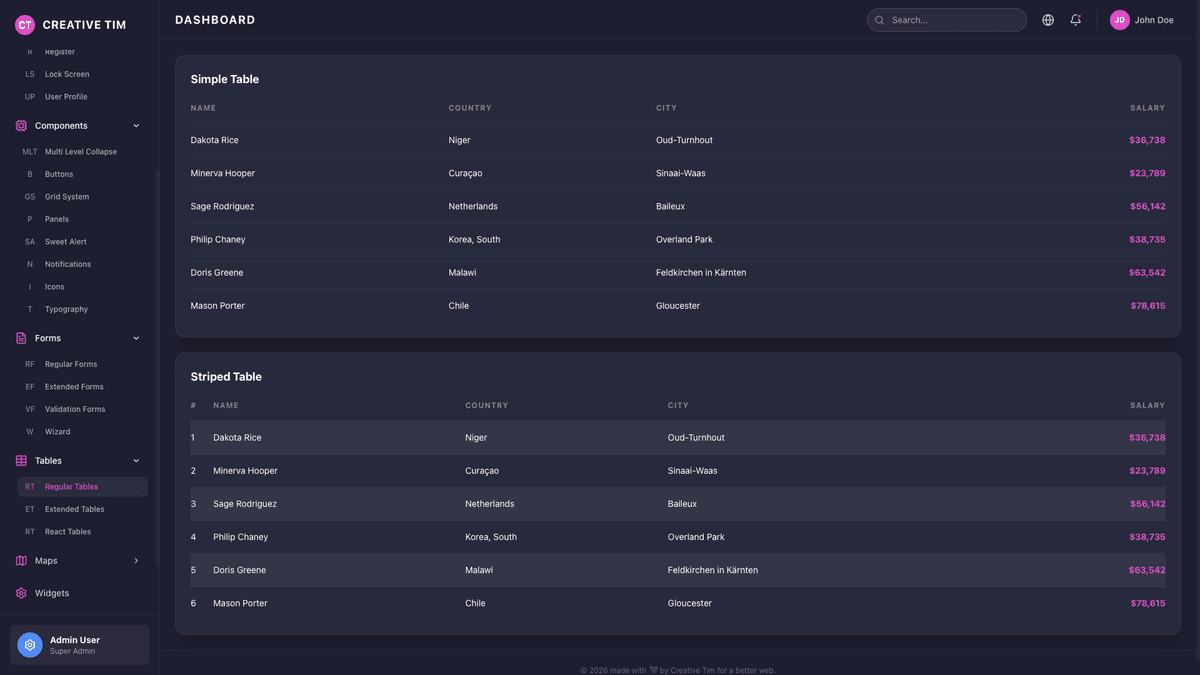
Task: Expand the Maps section
Action: [x=136, y=560]
